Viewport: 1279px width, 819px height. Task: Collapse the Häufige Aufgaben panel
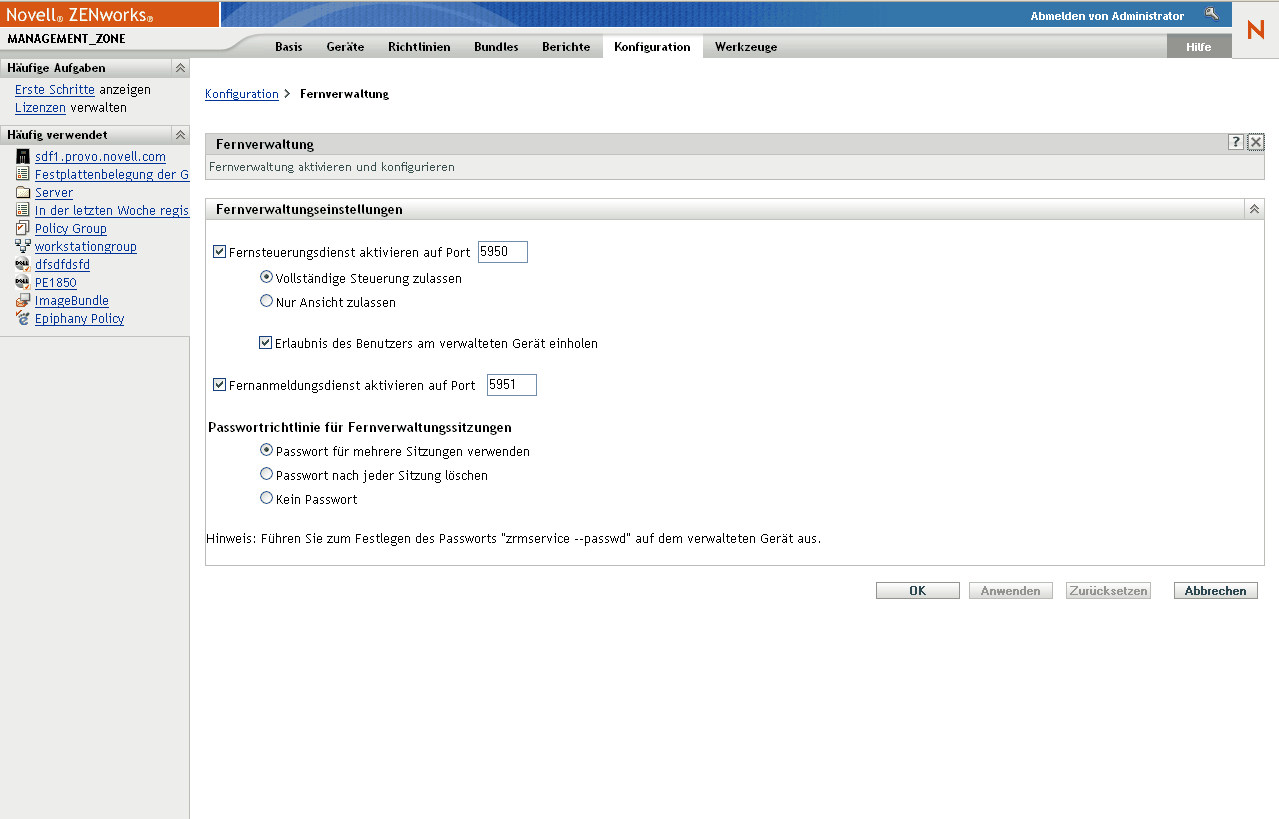pyautogui.click(x=180, y=68)
